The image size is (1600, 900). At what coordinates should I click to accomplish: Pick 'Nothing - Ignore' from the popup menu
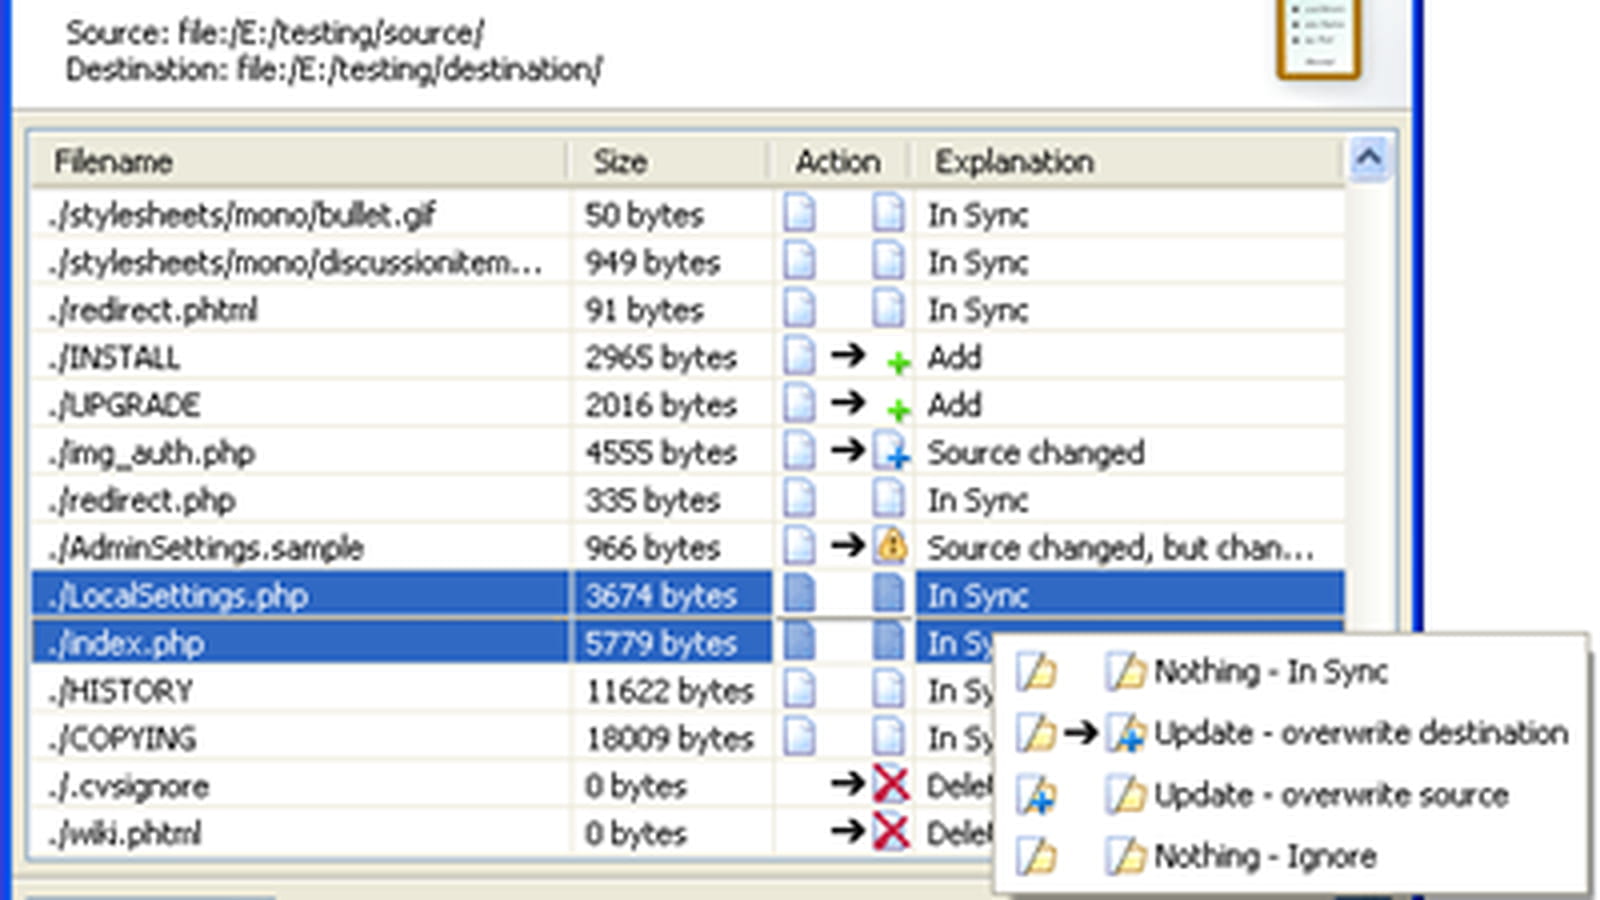[1265, 856]
